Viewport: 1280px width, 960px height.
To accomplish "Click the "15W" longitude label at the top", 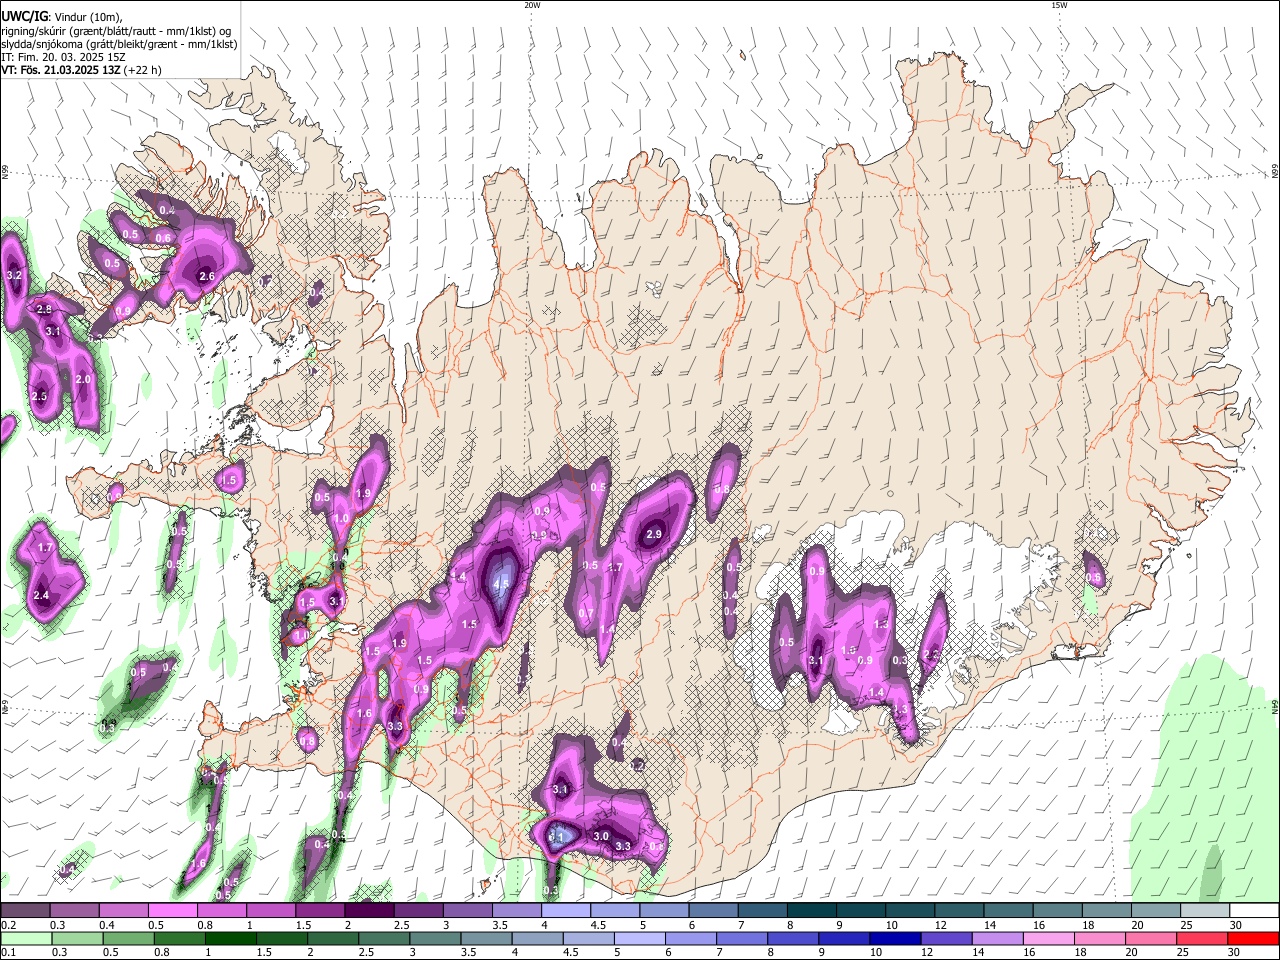I will (1059, 5).
